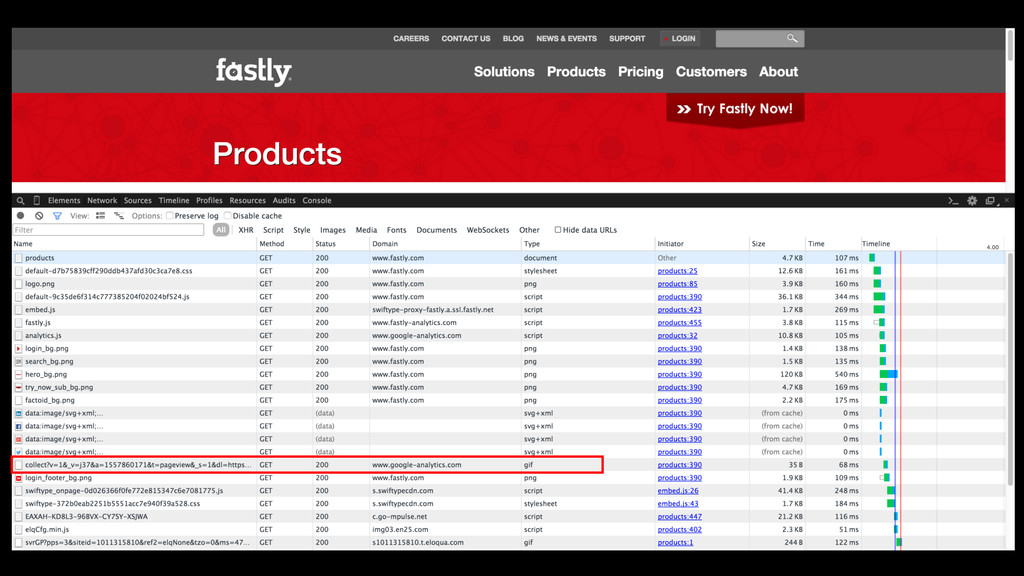Click the file icon beside try_now_sub_bg.png
Image resolution: width=1024 pixels, height=576 pixels.
point(19,387)
